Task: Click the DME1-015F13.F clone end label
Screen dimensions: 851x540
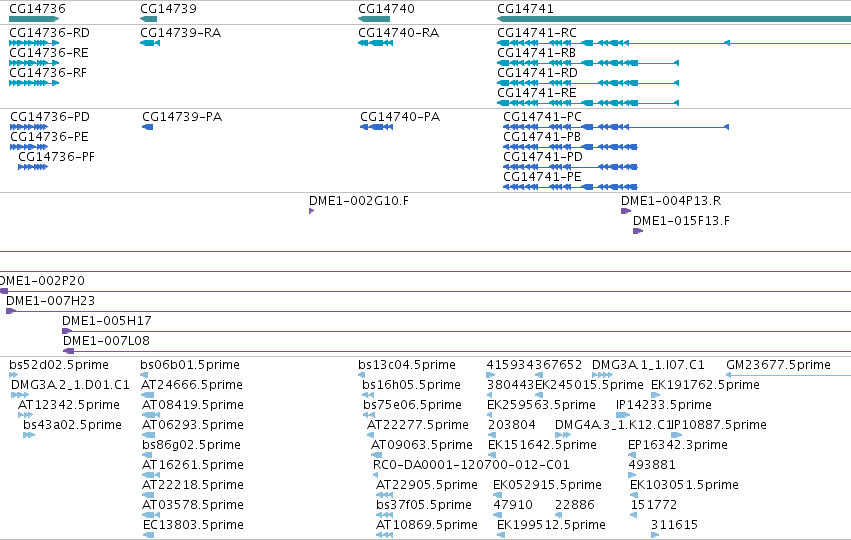Action: pos(681,221)
